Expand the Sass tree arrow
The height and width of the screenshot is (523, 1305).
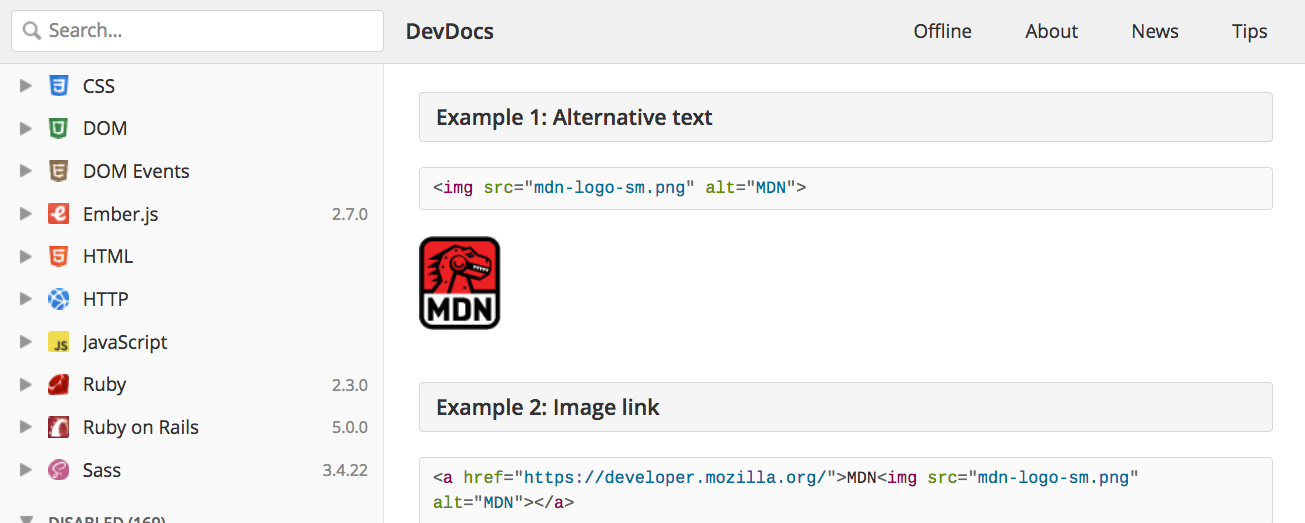[x=26, y=470]
